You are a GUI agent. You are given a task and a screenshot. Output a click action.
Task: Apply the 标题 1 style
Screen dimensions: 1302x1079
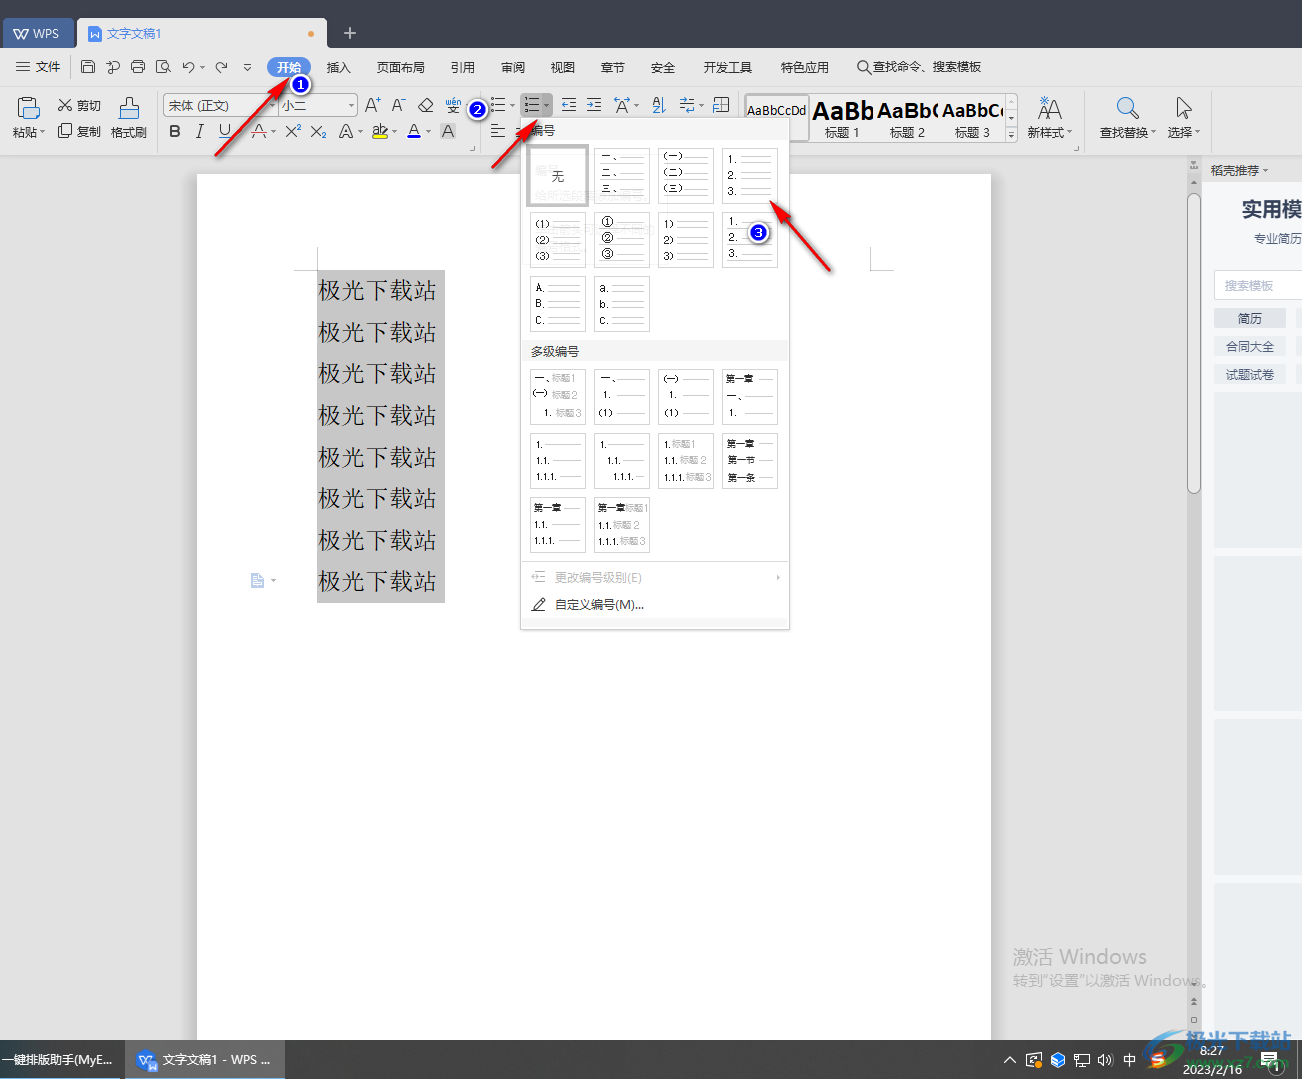pos(842,118)
